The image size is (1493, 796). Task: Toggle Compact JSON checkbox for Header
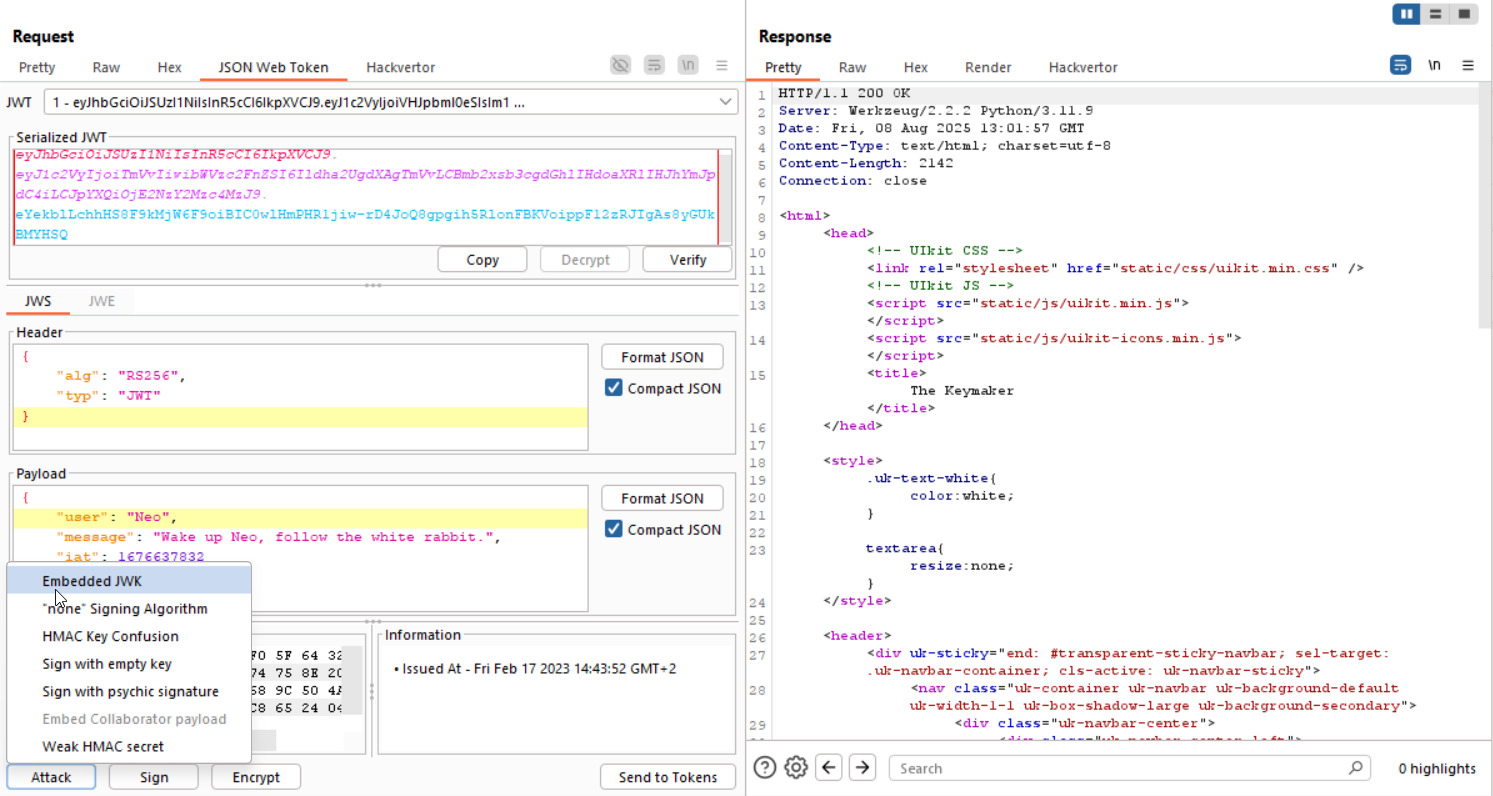coord(614,388)
